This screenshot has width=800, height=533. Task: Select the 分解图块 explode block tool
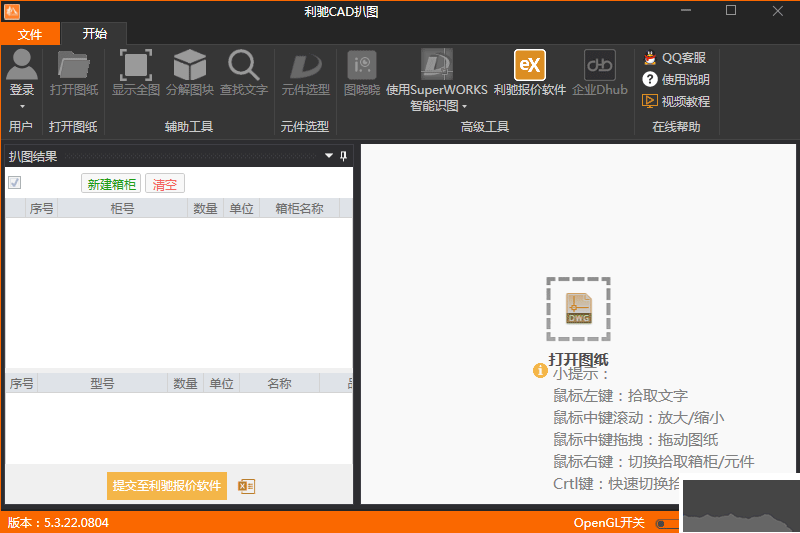[189, 65]
